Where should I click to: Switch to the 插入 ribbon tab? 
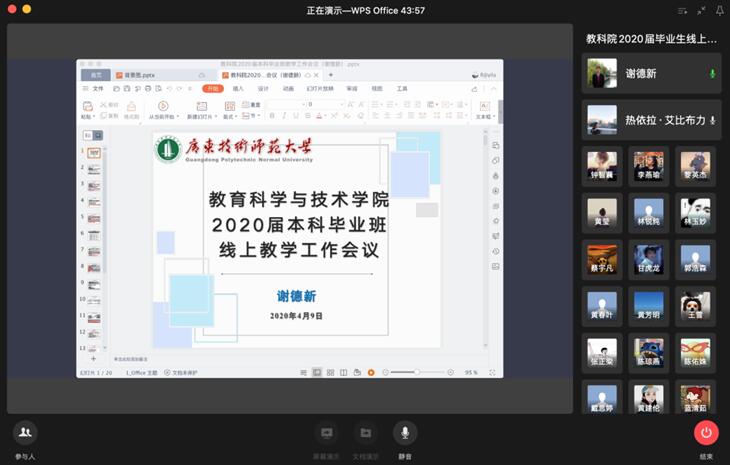[238, 88]
